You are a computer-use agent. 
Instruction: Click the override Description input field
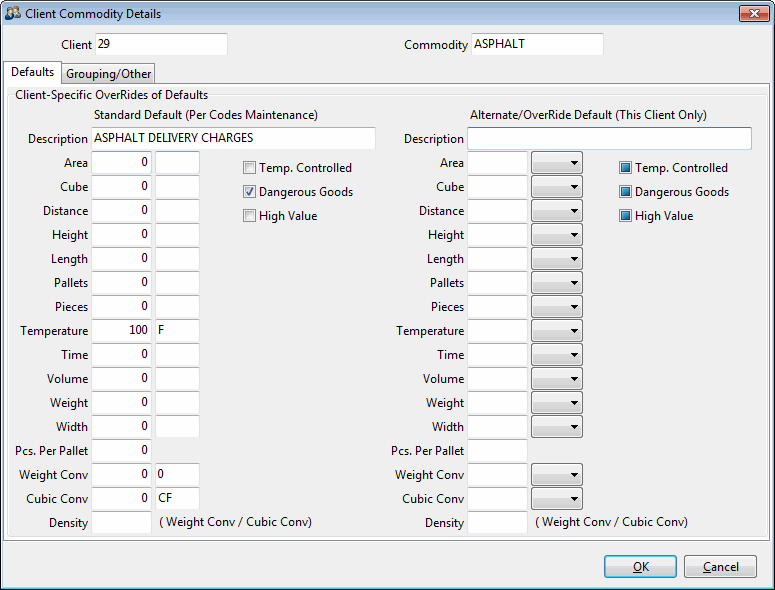click(x=609, y=139)
